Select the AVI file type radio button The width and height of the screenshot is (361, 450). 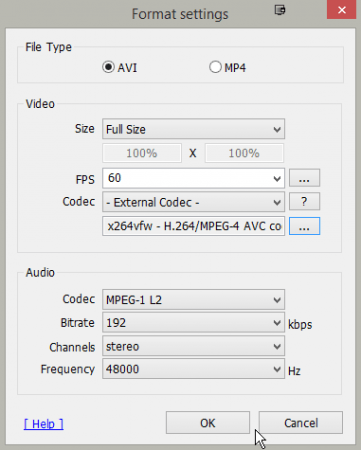coord(108,67)
